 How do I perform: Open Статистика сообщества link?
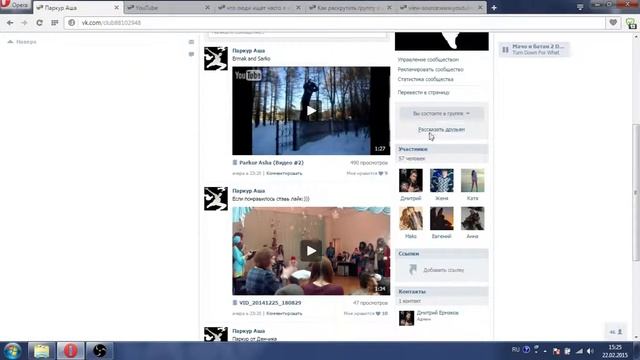coord(425,79)
